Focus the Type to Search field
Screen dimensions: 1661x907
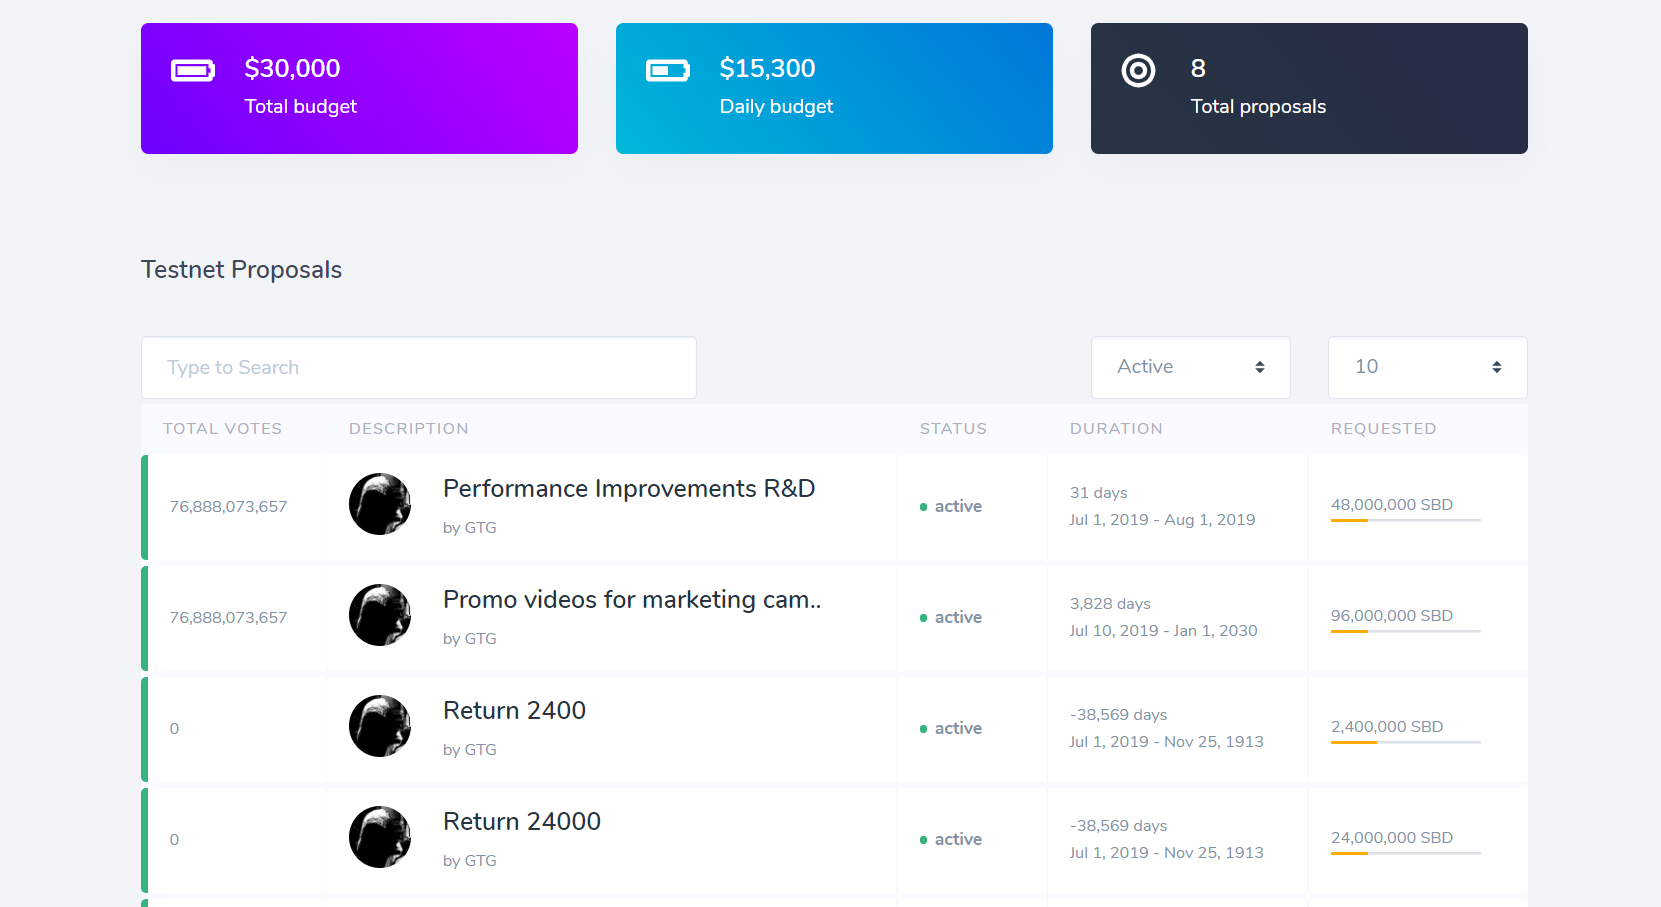point(419,367)
